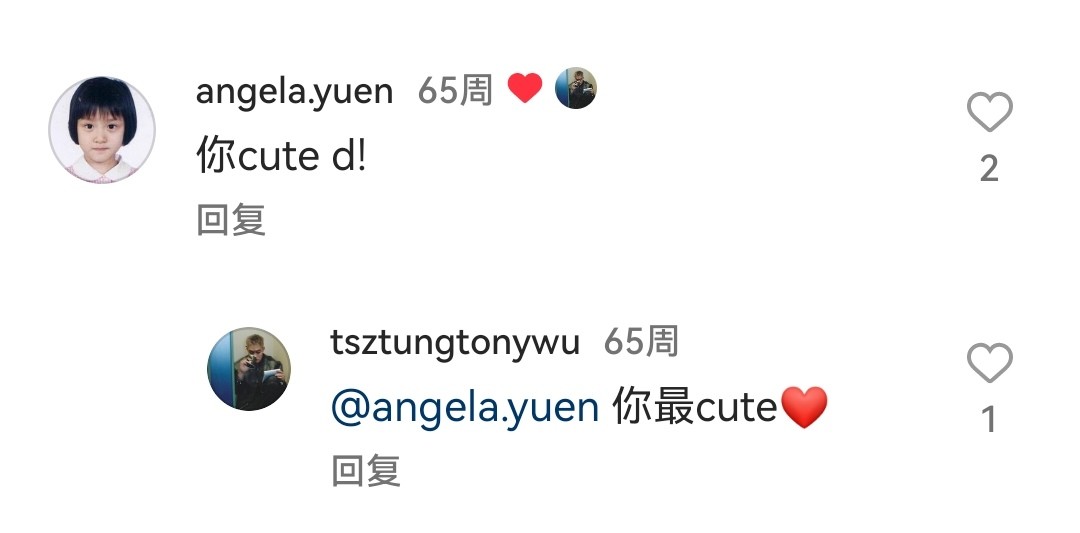Like angela.yuen's comment with heart icon
Viewport: 1080px width, 533px height.
(990, 111)
